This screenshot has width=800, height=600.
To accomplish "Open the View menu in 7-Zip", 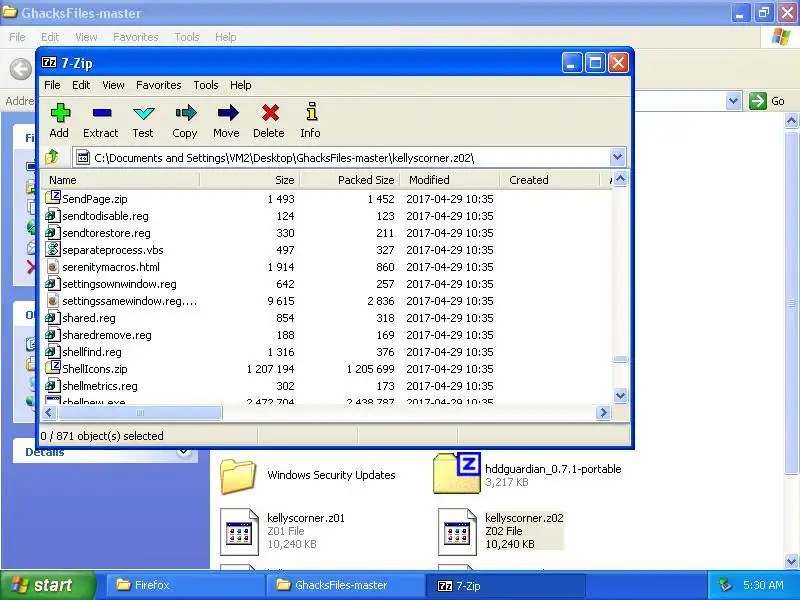I will click(x=113, y=85).
